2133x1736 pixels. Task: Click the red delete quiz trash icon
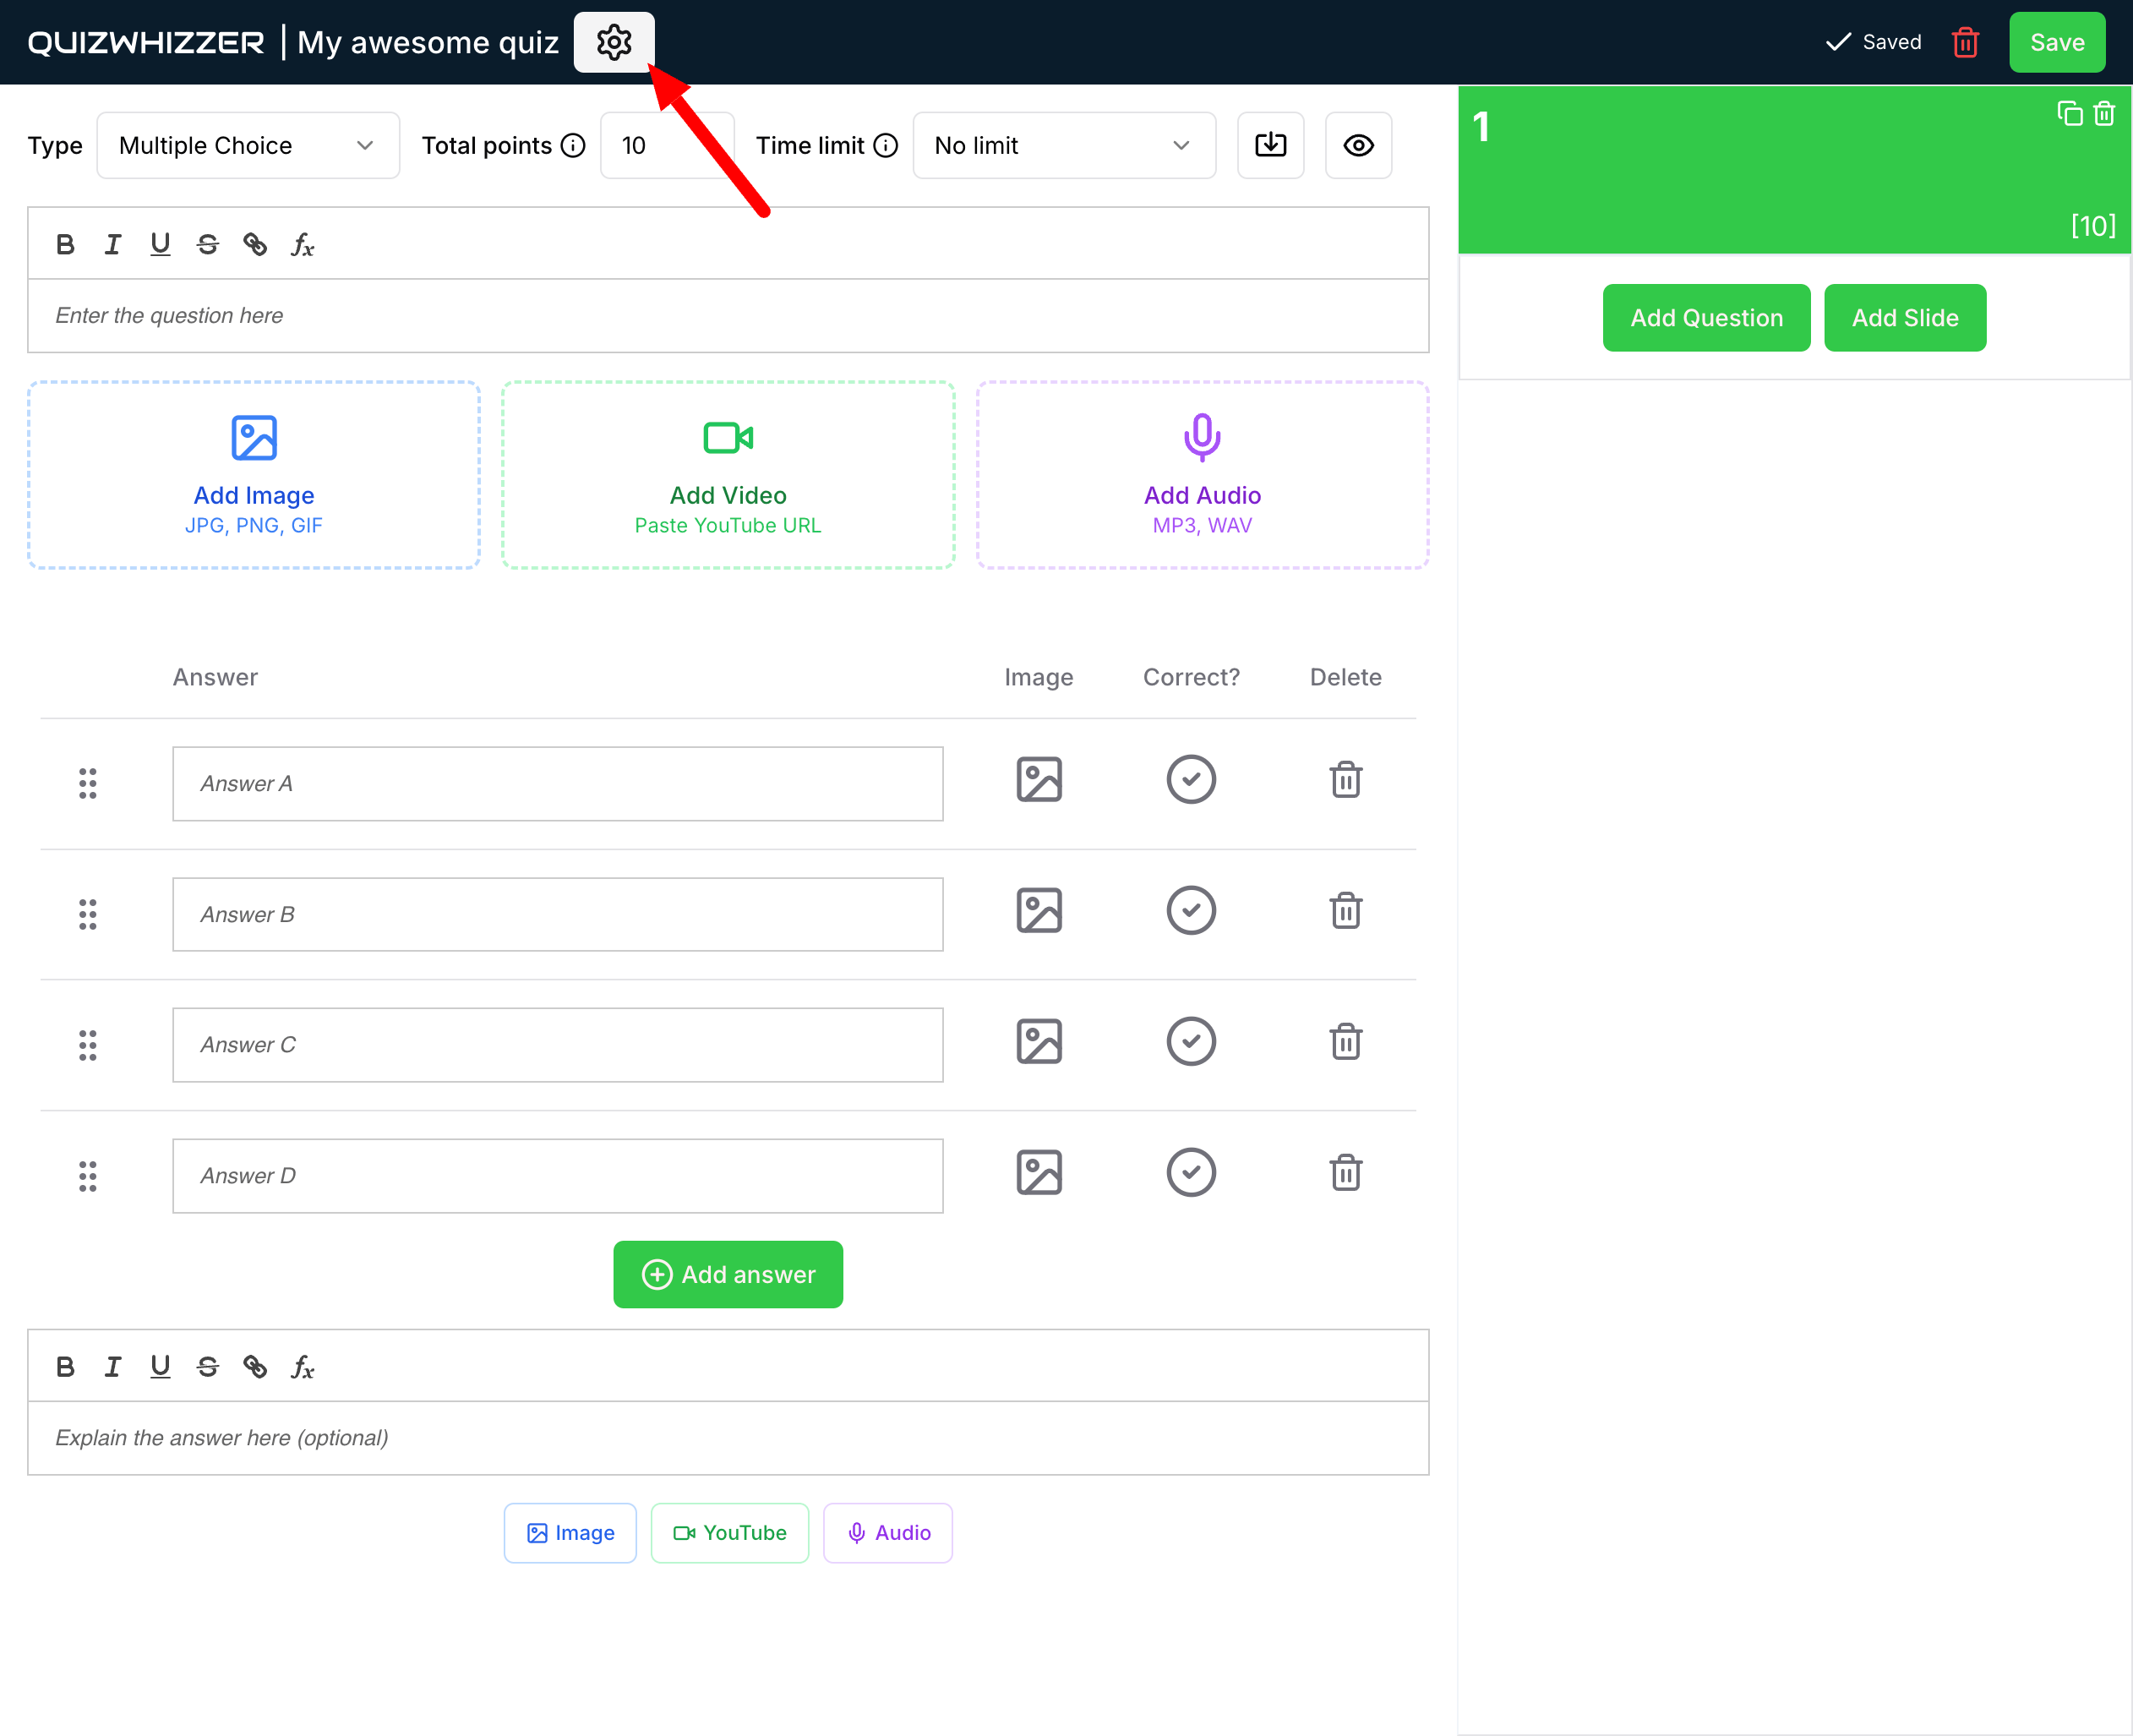pyautogui.click(x=1964, y=42)
